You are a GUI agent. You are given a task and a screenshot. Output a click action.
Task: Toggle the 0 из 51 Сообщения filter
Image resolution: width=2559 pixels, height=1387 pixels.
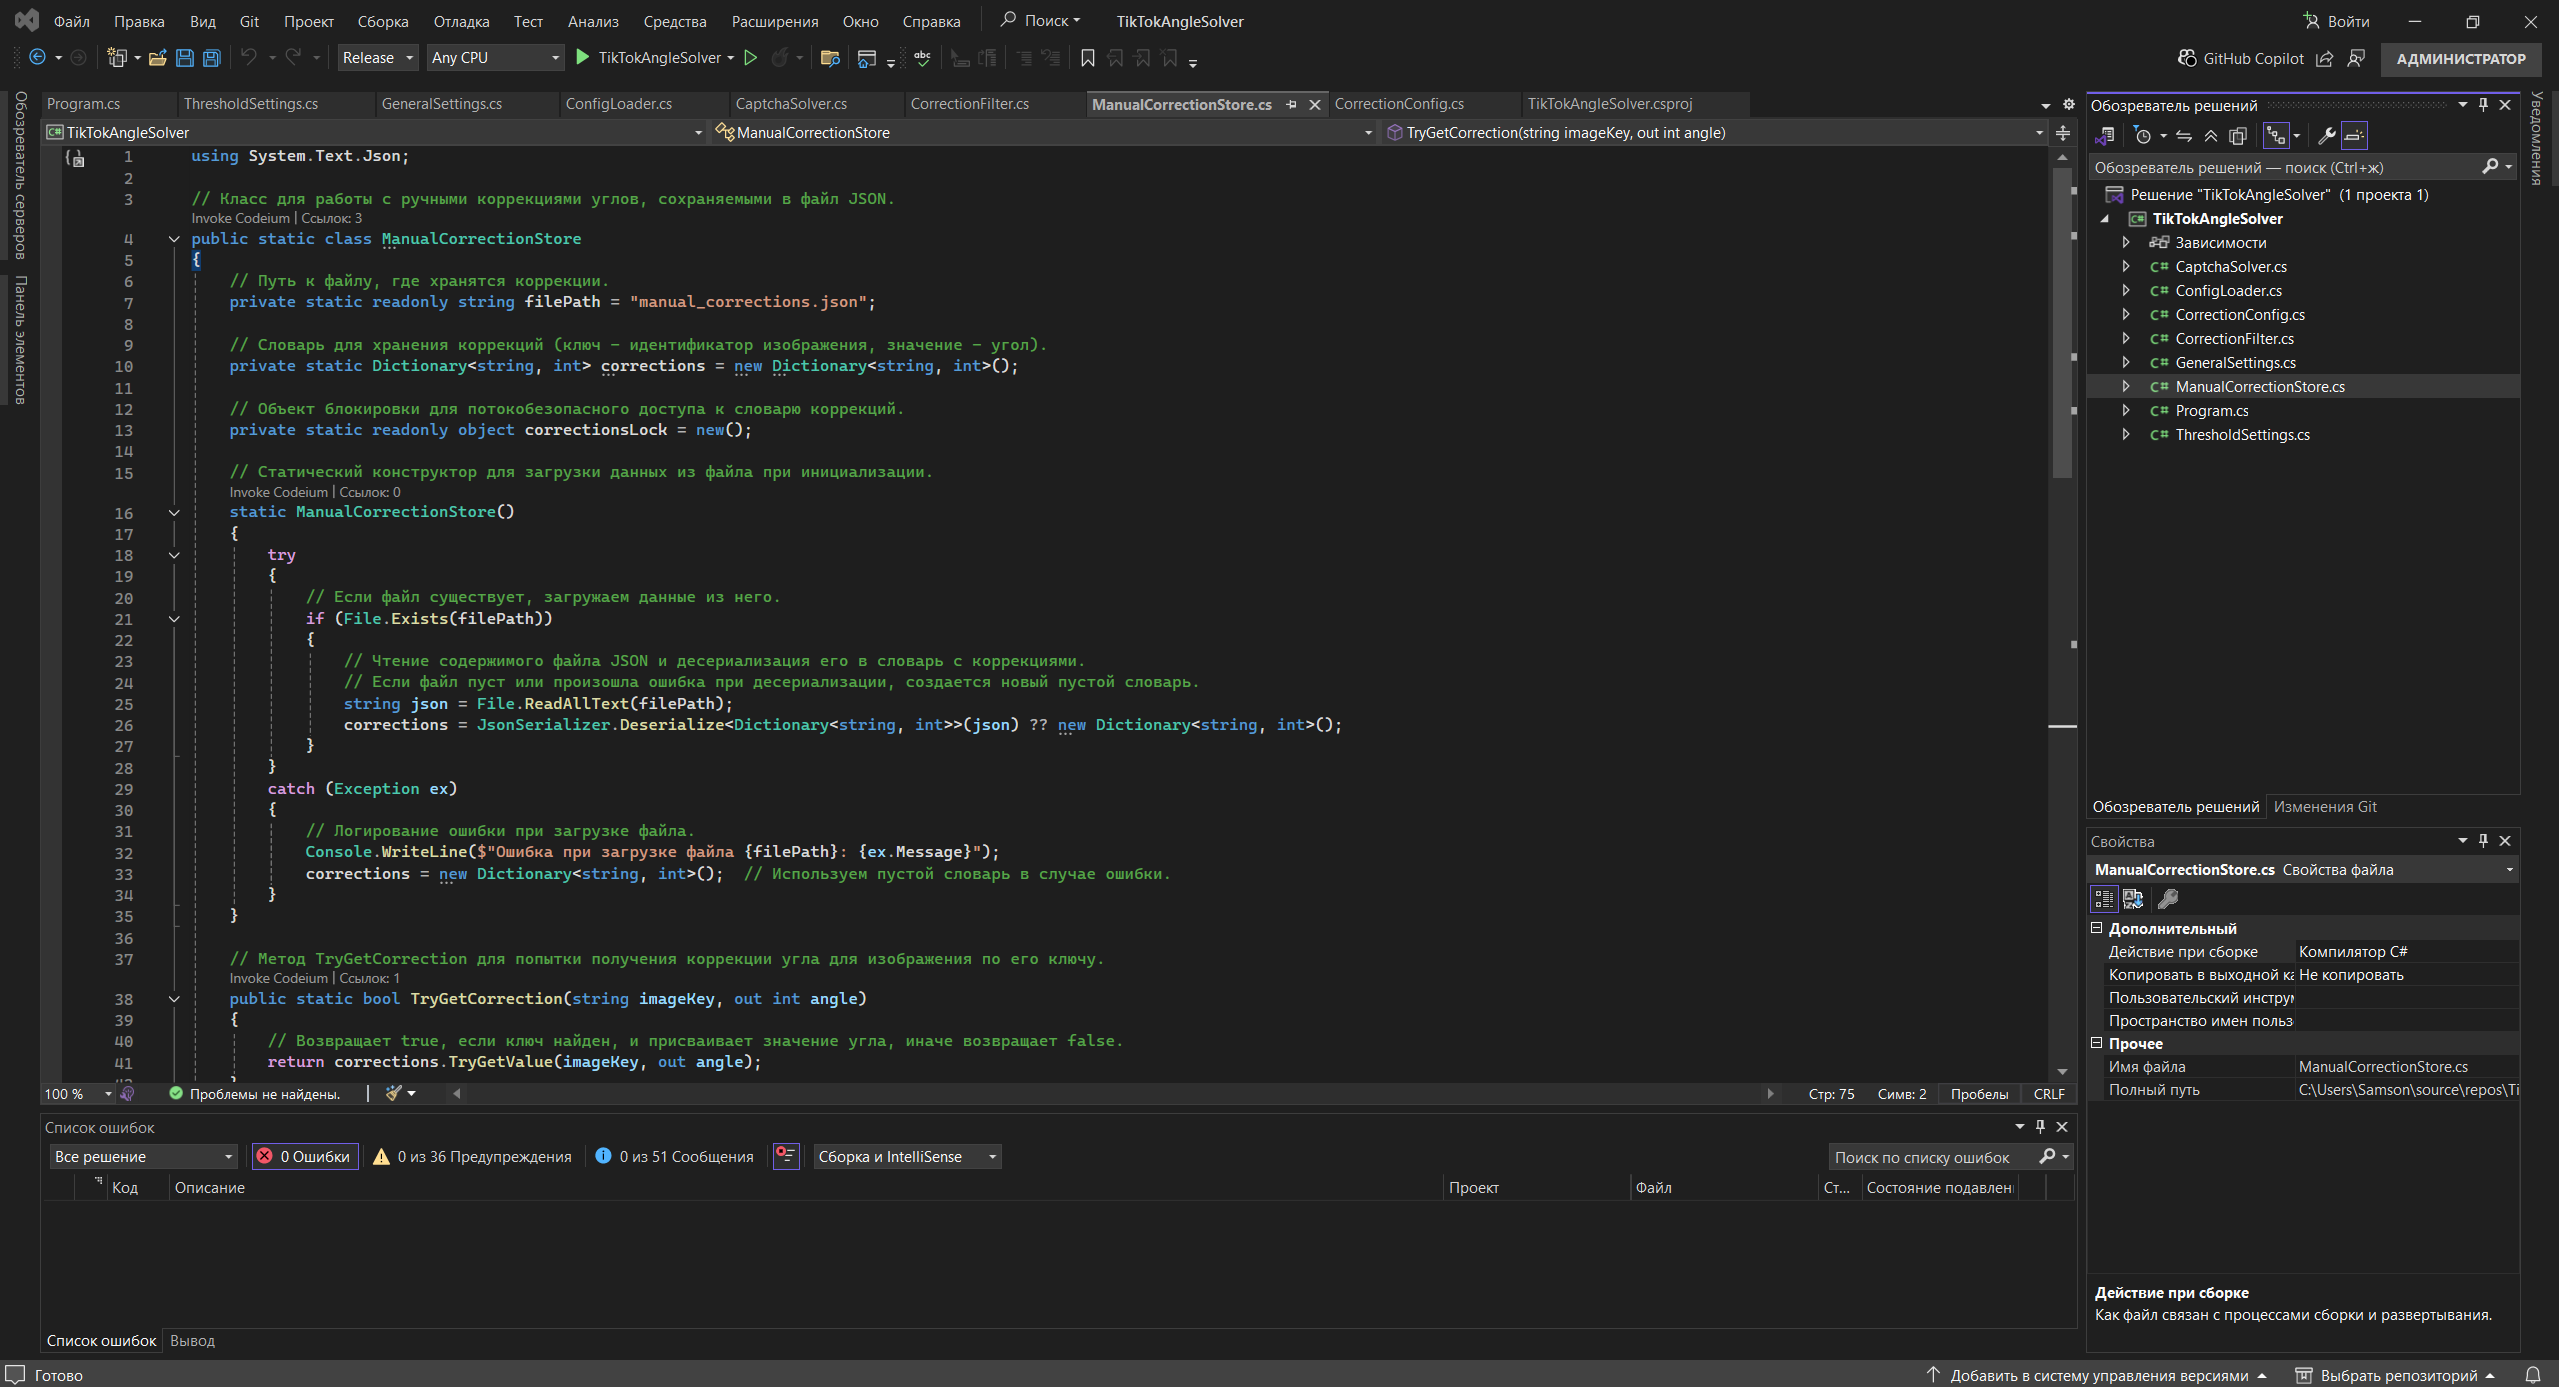675,1156
